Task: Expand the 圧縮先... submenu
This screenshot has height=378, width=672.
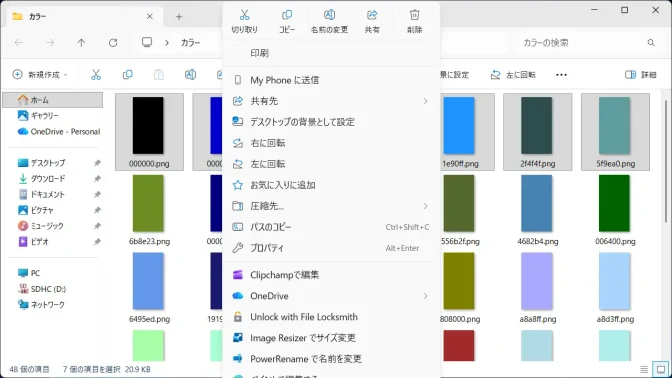Action: point(331,206)
